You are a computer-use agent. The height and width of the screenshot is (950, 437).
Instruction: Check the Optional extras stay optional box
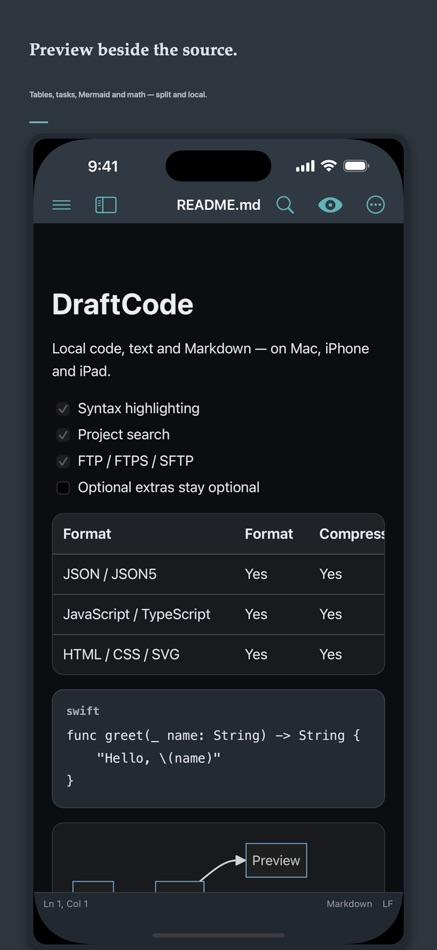[x=63, y=488]
